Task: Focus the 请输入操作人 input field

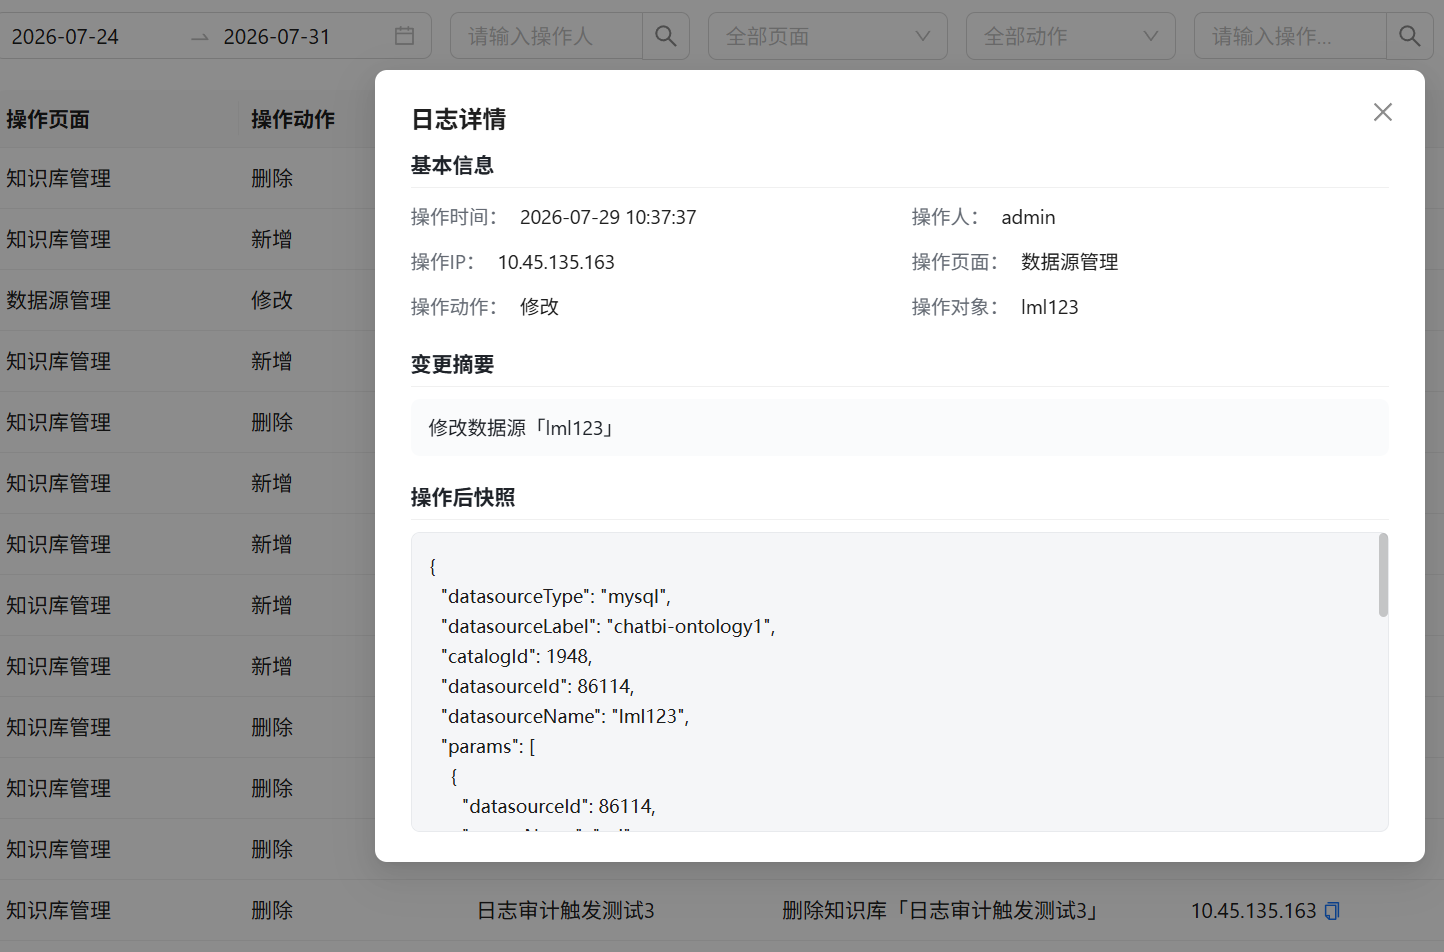Action: tap(546, 36)
